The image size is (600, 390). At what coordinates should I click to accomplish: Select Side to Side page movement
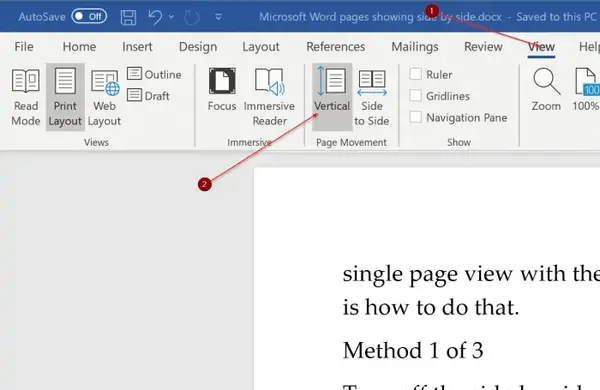pyautogui.click(x=372, y=98)
